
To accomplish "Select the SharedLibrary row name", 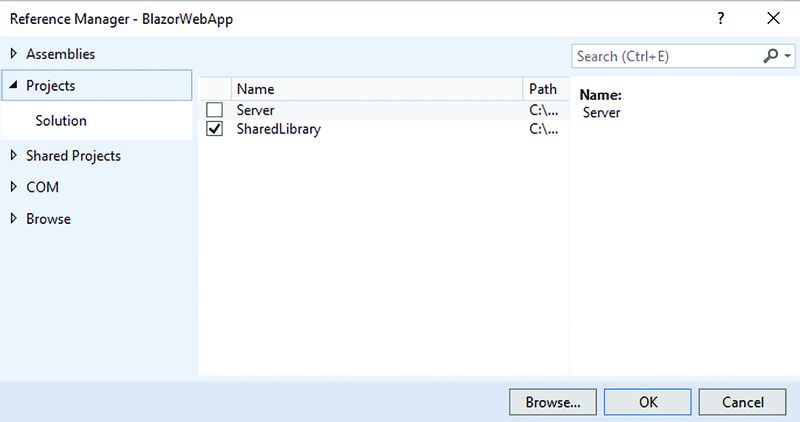I will click(279, 129).
